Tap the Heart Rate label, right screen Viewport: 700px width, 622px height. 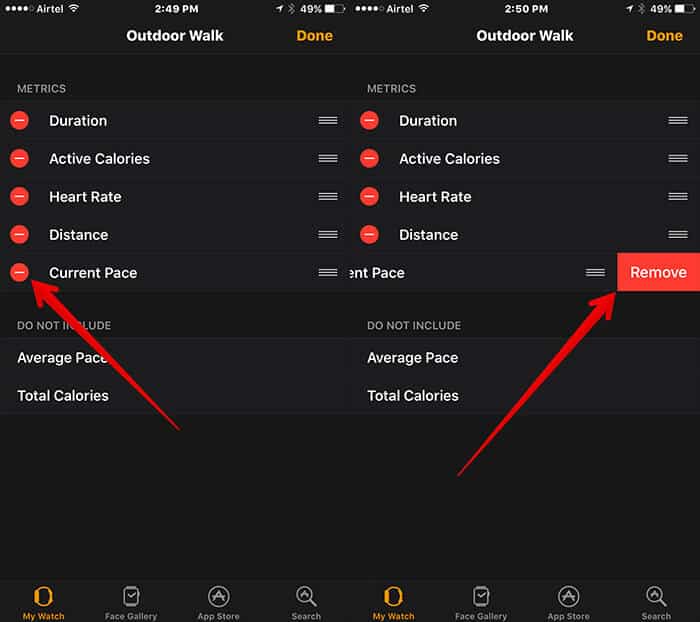[435, 196]
